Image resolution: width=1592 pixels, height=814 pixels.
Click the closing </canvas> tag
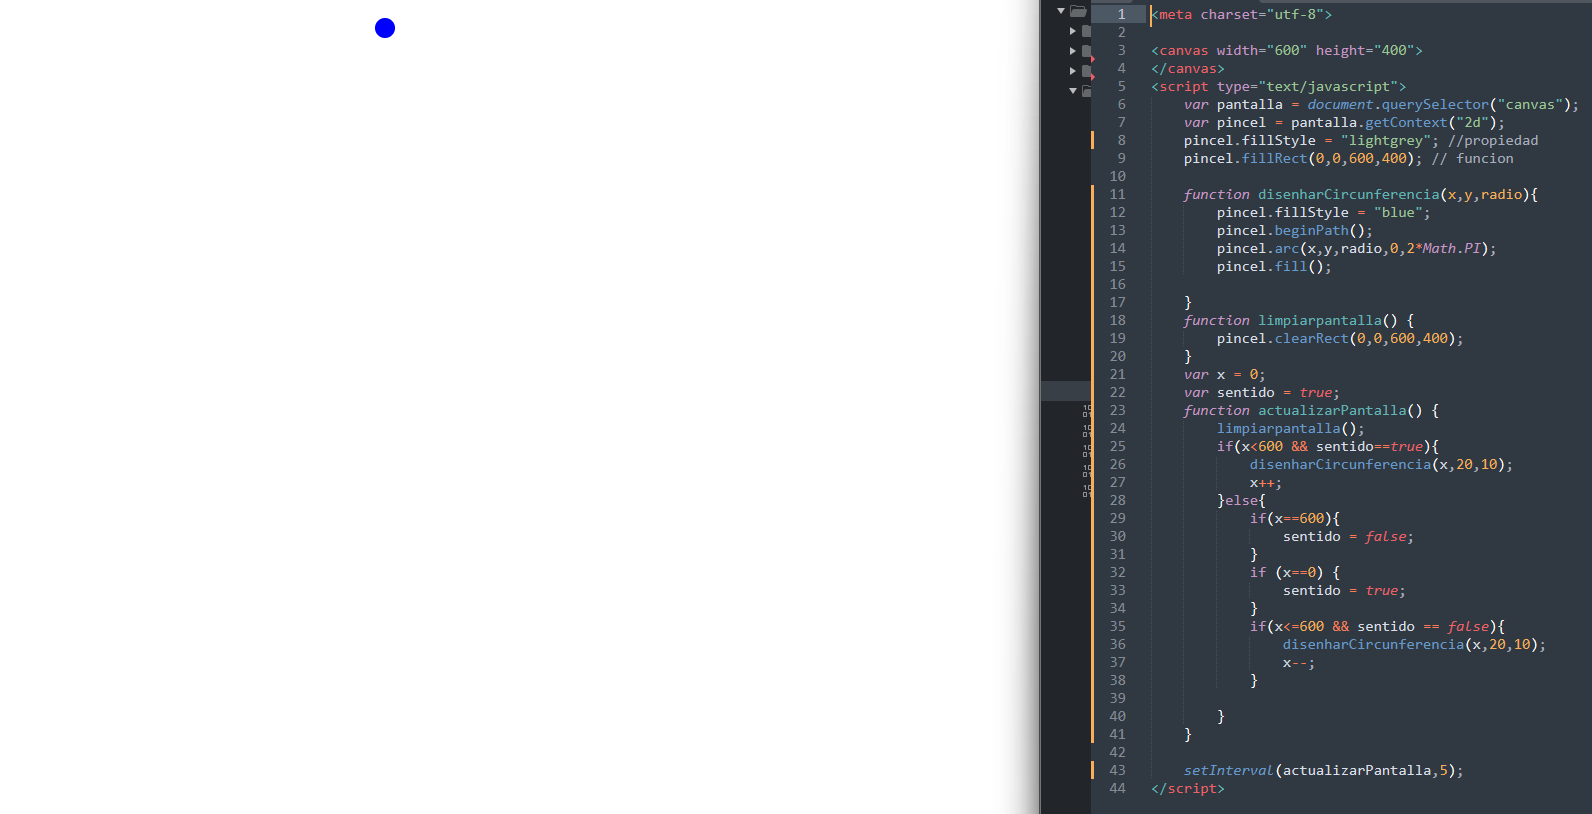coord(1188,69)
